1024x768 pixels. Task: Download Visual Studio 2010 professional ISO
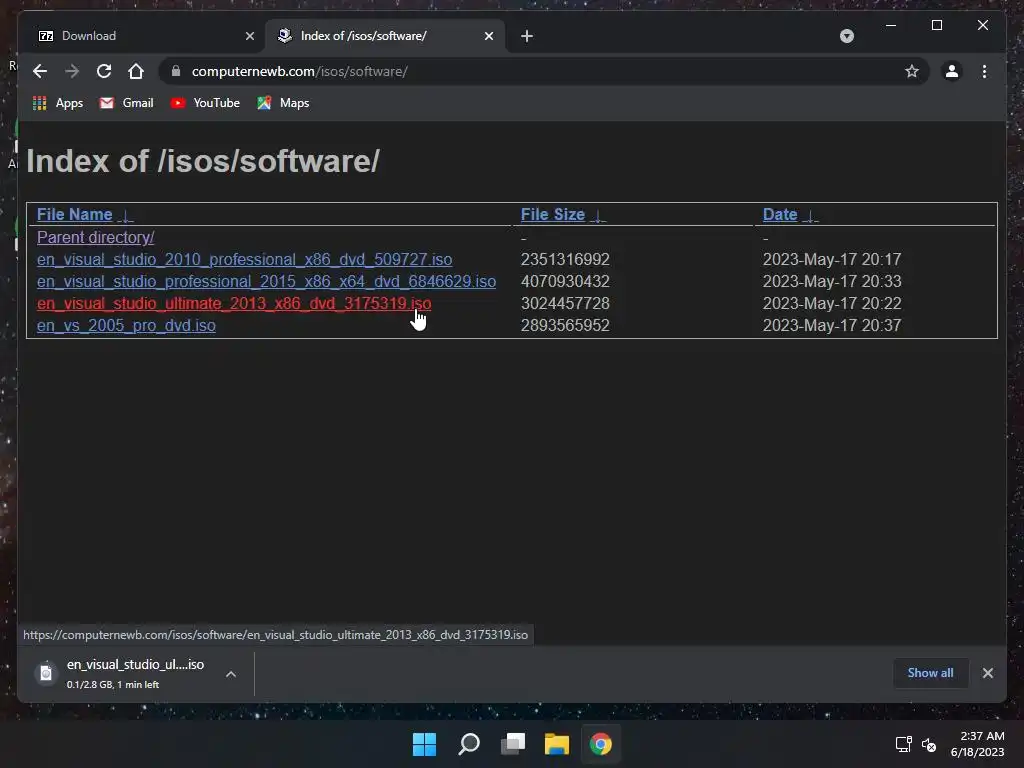pos(244,259)
